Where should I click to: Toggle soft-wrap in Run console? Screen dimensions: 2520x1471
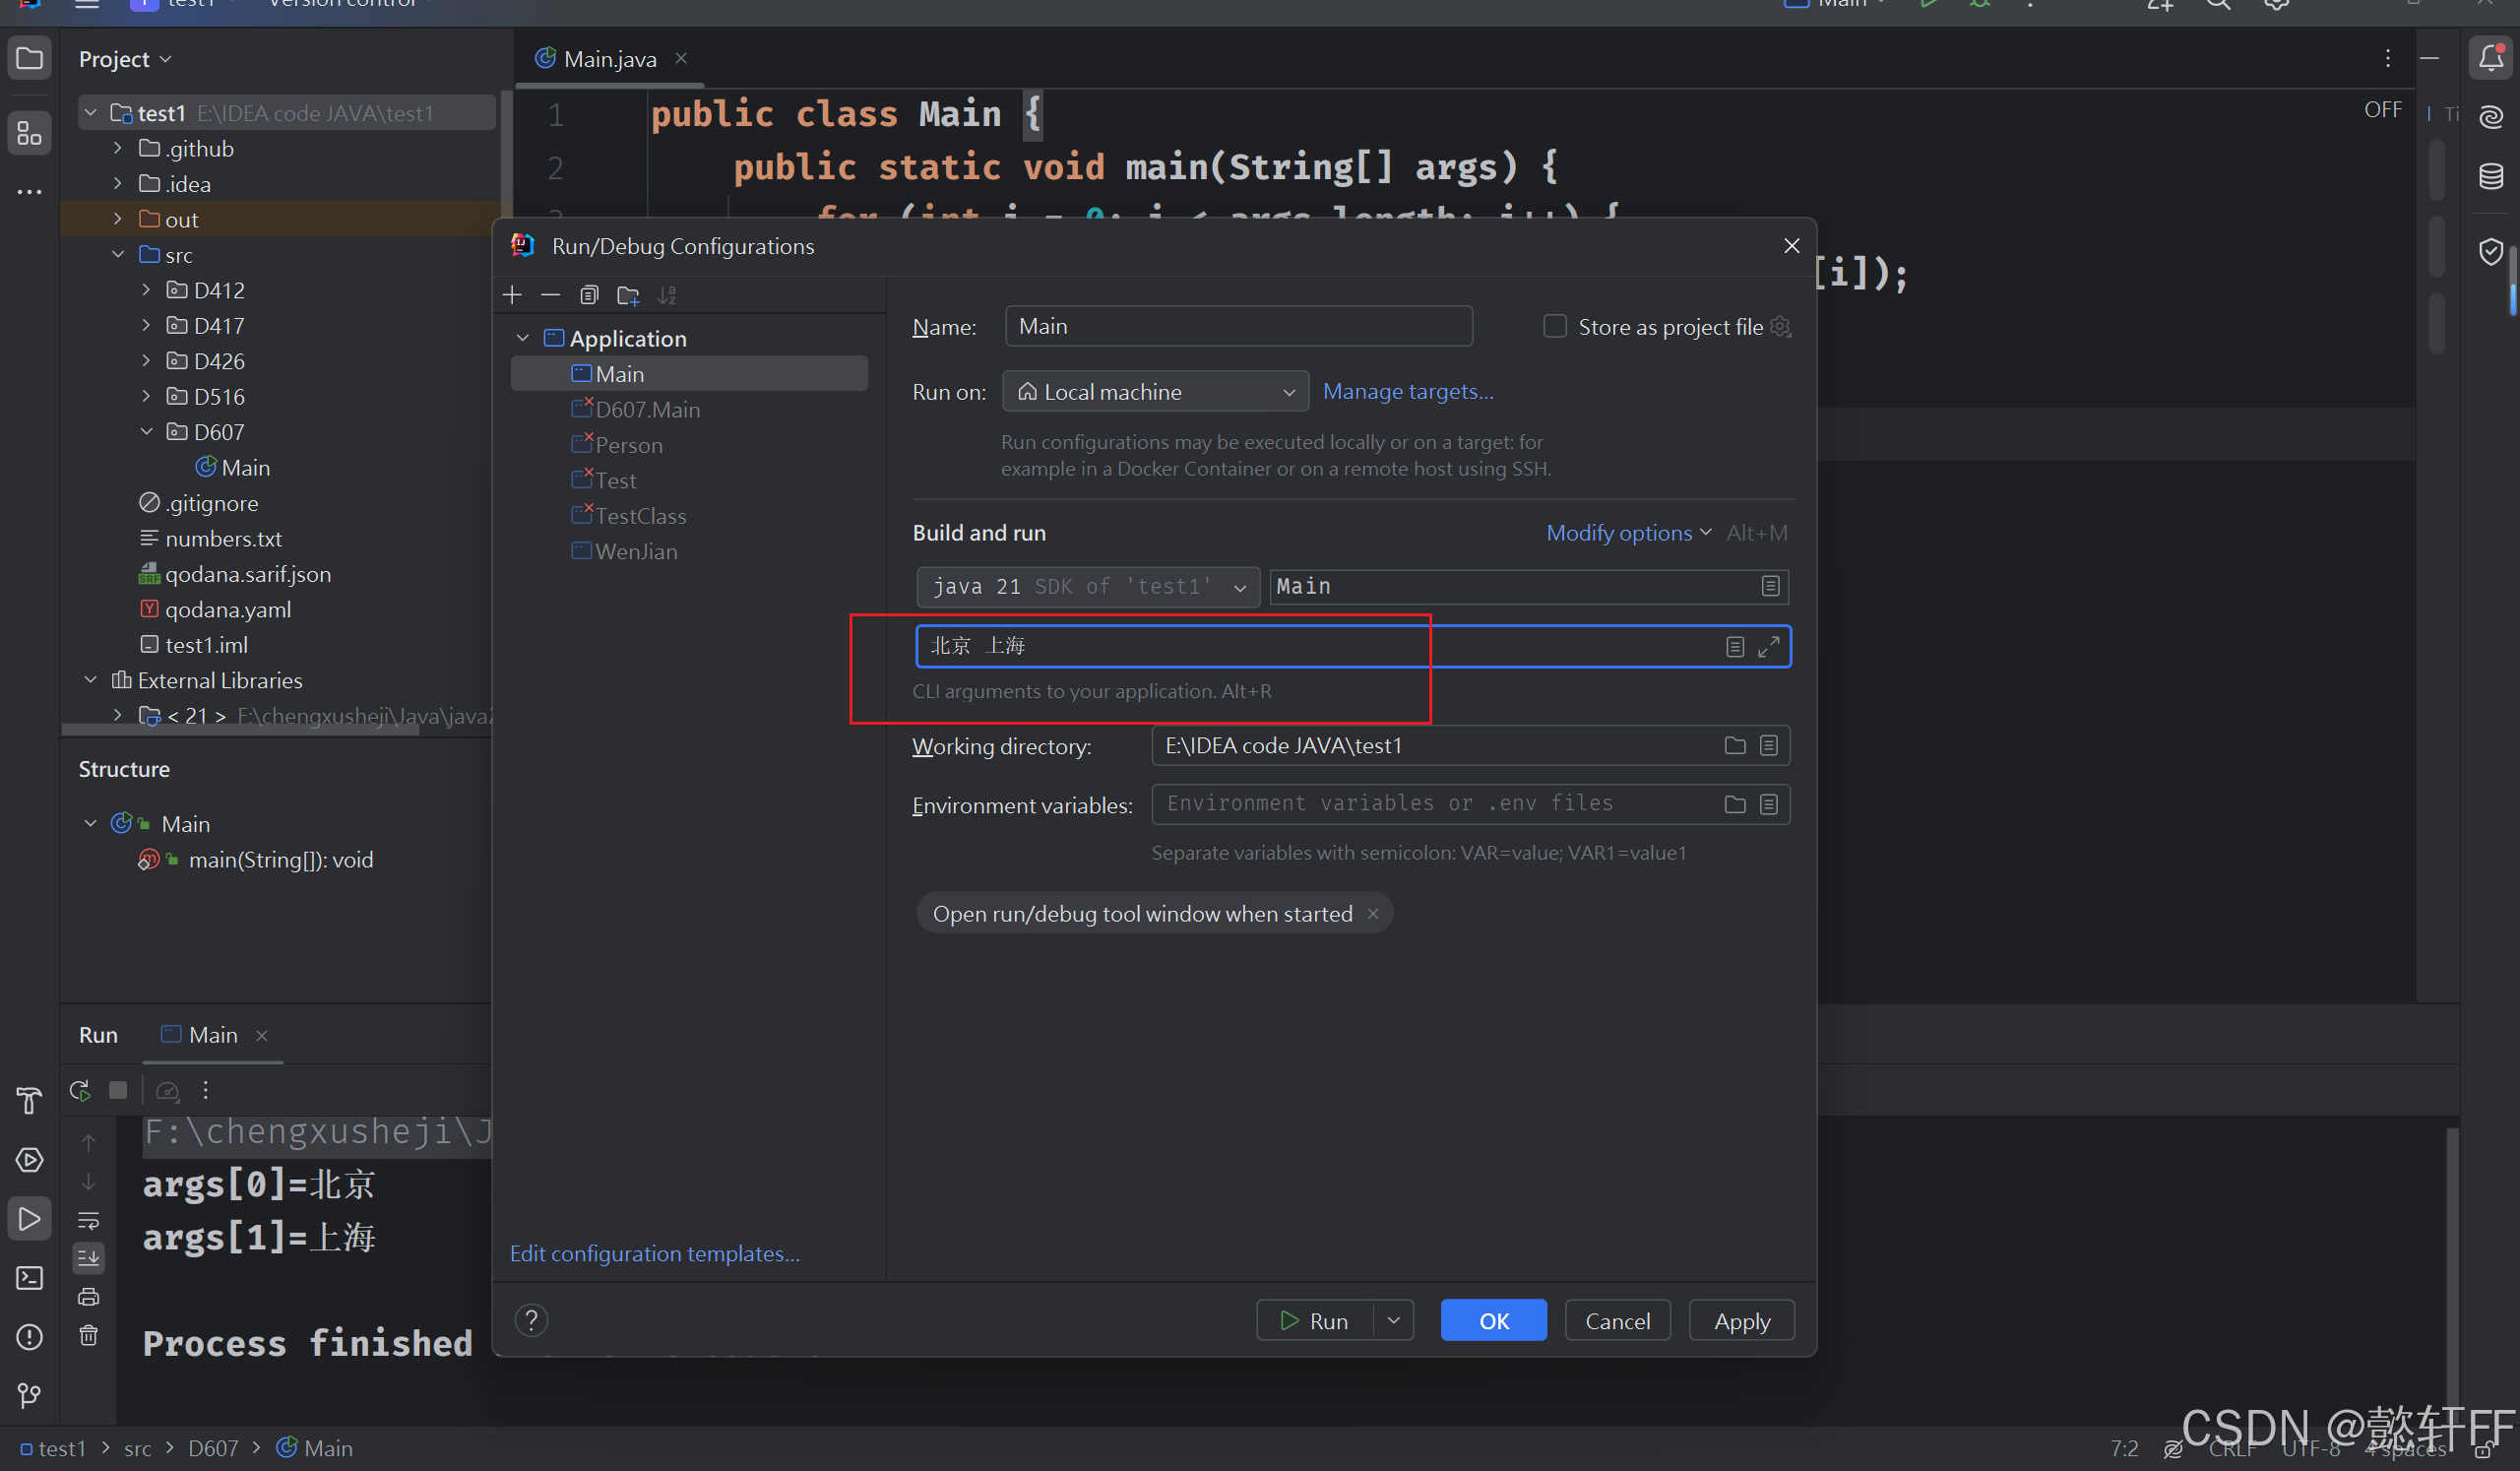89,1220
